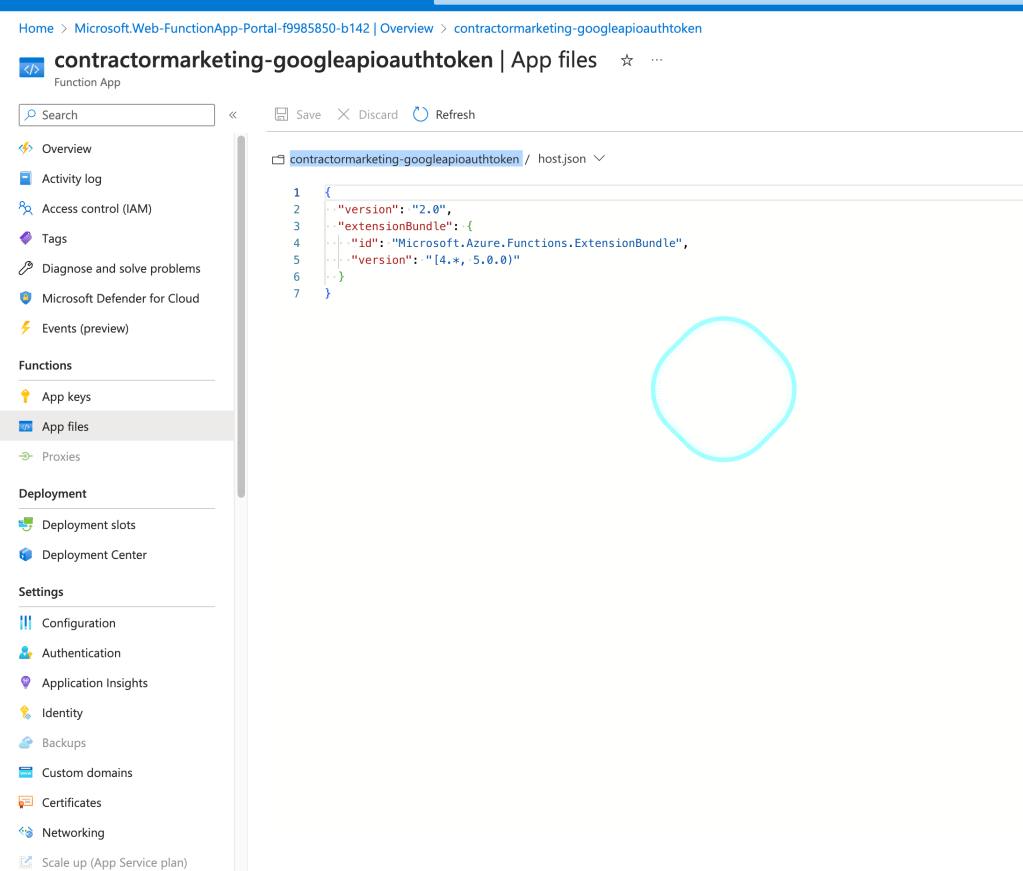Click the App keys key icon
This screenshot has height=871, width=1023.
pos(25,396)
